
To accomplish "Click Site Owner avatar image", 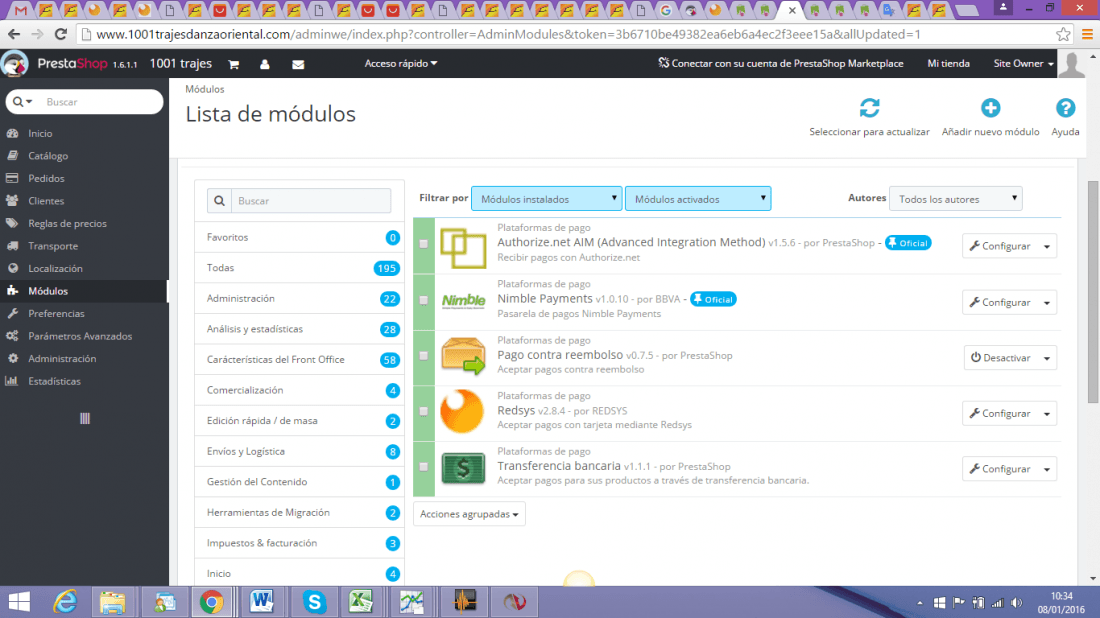I will point(1071,63).
